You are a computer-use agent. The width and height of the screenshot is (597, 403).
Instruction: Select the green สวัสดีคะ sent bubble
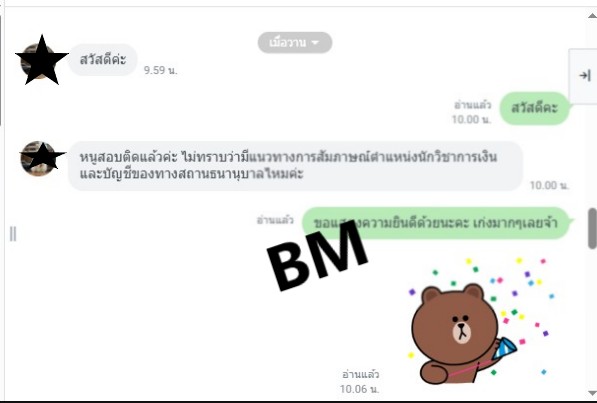[x=534, y=108]
